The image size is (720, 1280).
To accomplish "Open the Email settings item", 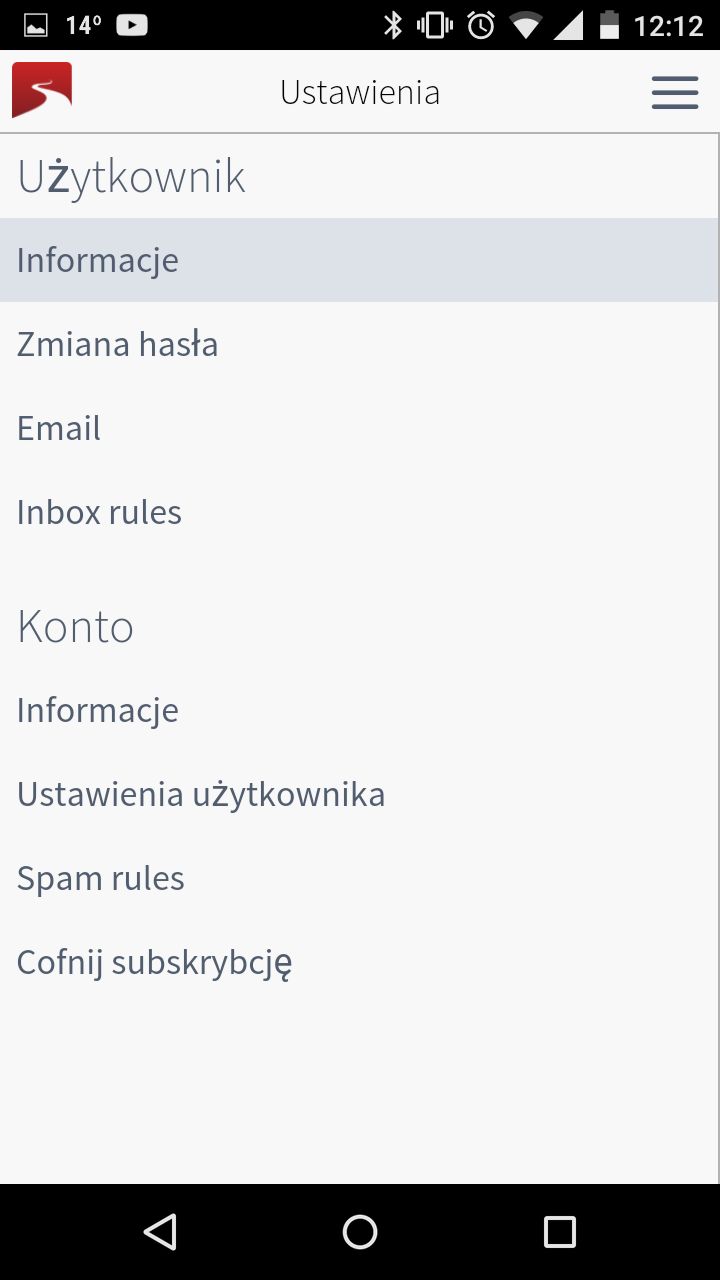I will click(x=359, y=428).
